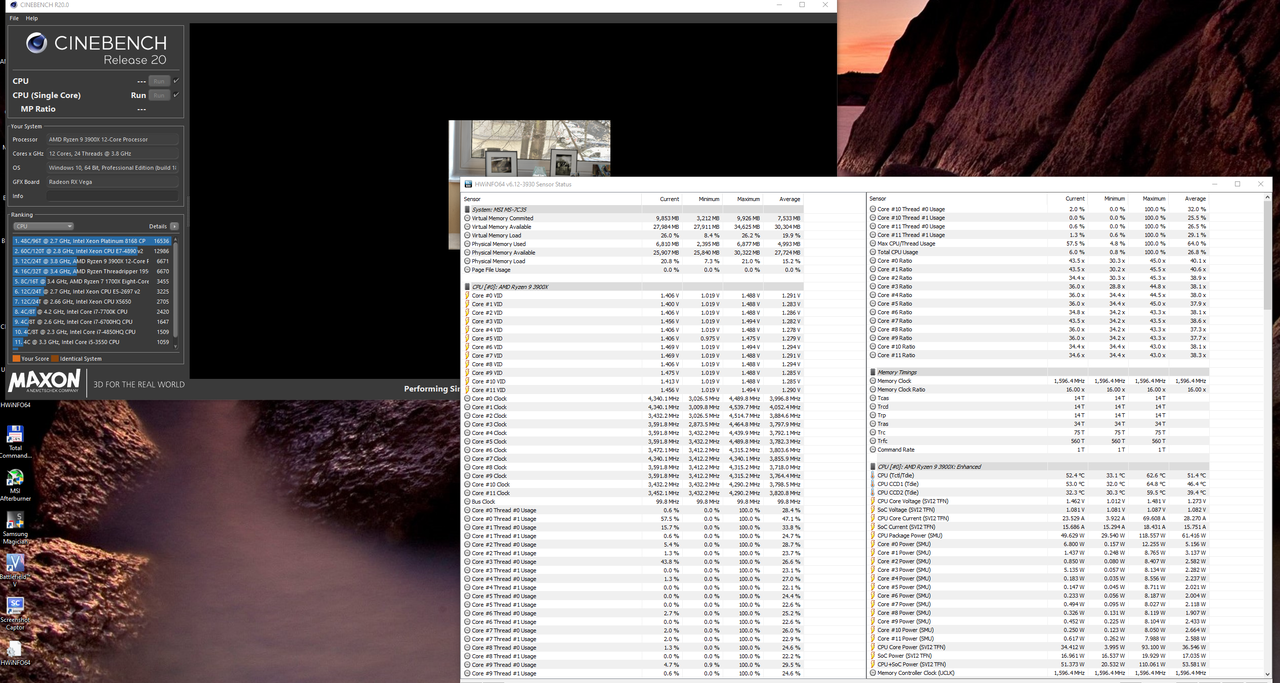Click the Virtual Memory Committed sensor icon
The image size is (1280, 683).
click(x=467, y=218)
